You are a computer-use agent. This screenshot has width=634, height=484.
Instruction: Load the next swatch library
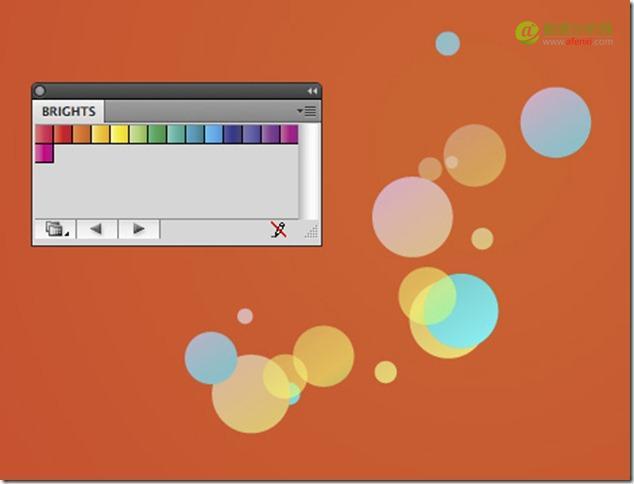point(139,229)
